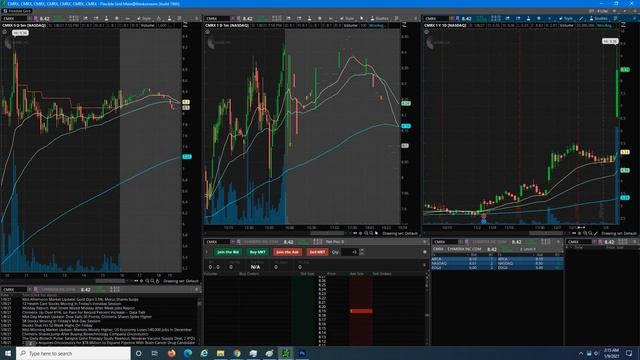This screenshot has width=640, height=360.
Task: Click the Join the Bid button
Action: pos(228,252)
